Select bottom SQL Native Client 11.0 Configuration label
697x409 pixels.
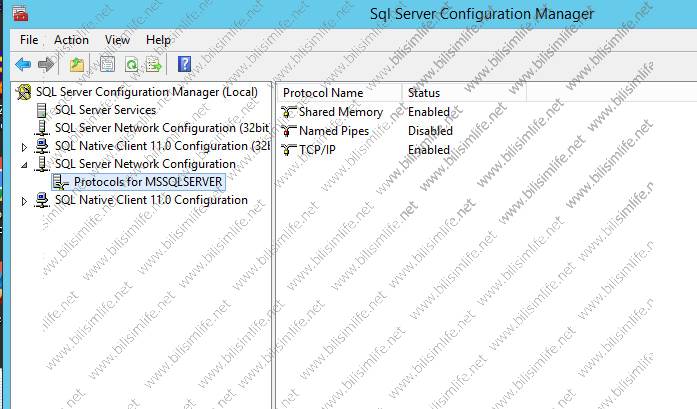151,200
